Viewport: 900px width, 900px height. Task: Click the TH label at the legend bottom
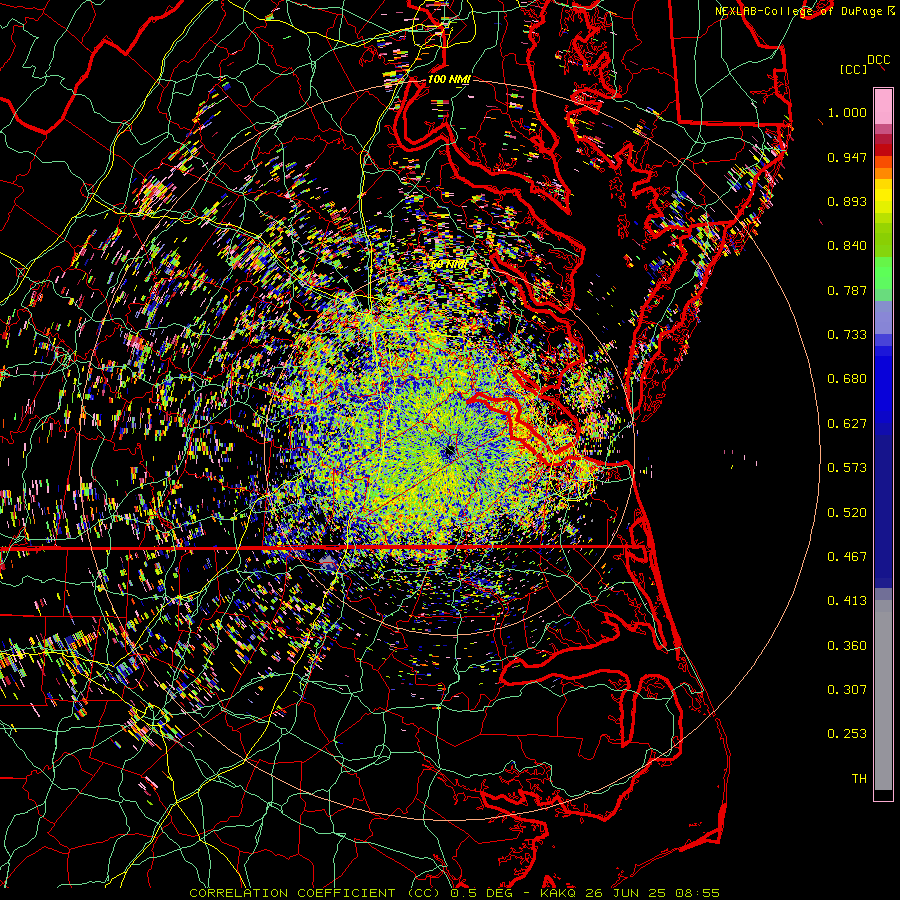click(x=859, y=779)
